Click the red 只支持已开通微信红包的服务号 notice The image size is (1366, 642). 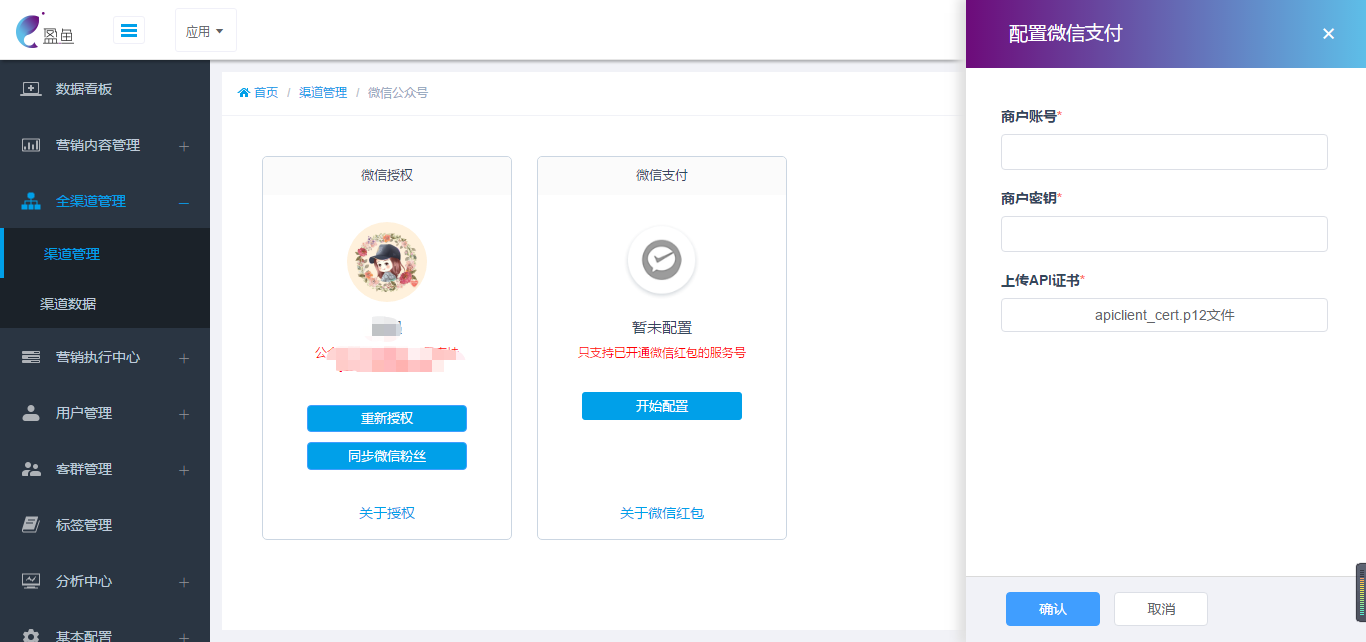coord(662,353)
